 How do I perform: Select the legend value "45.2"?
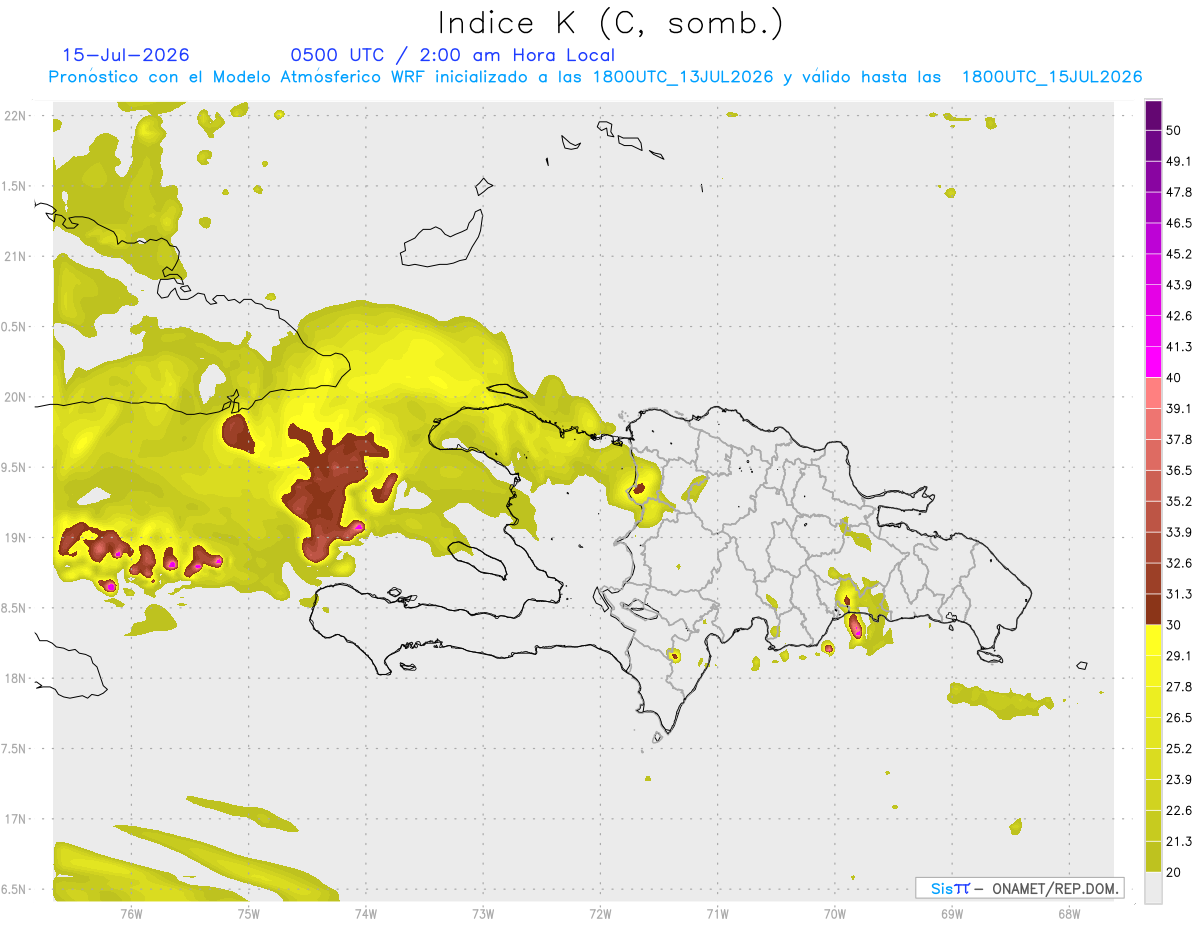coord(1180,254)
